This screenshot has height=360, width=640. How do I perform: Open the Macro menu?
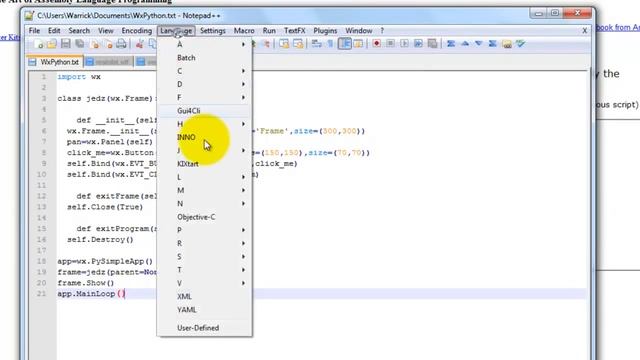pos(244,31)
